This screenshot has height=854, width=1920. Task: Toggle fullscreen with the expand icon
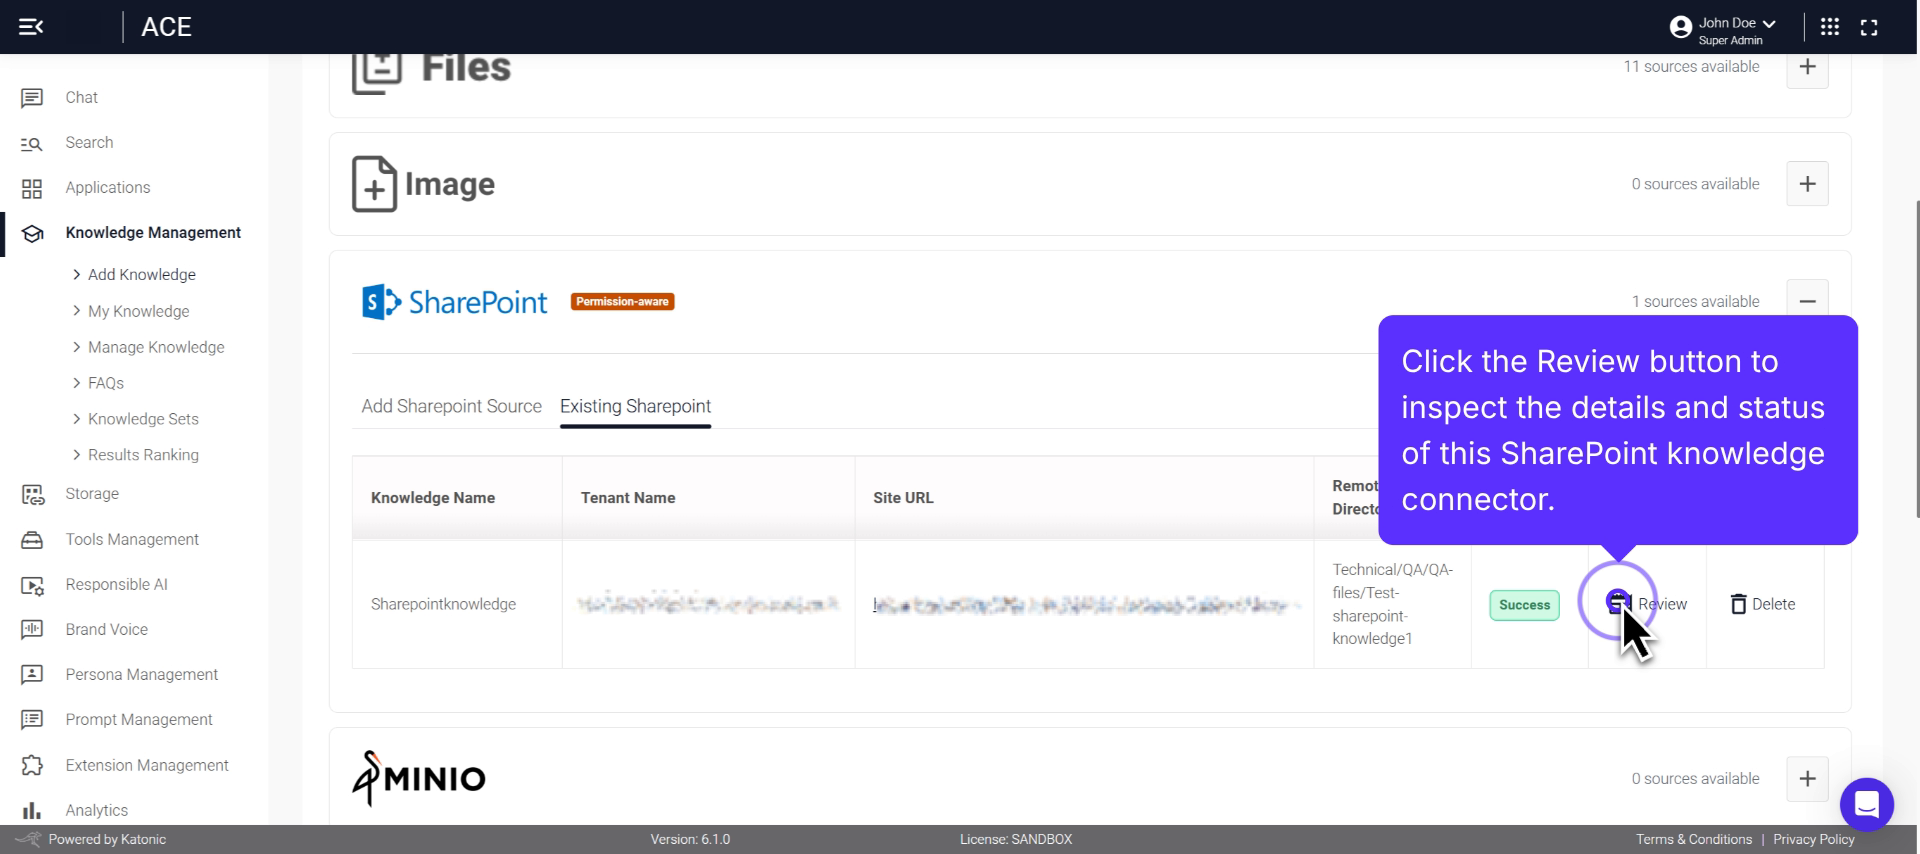(1869, 28)
